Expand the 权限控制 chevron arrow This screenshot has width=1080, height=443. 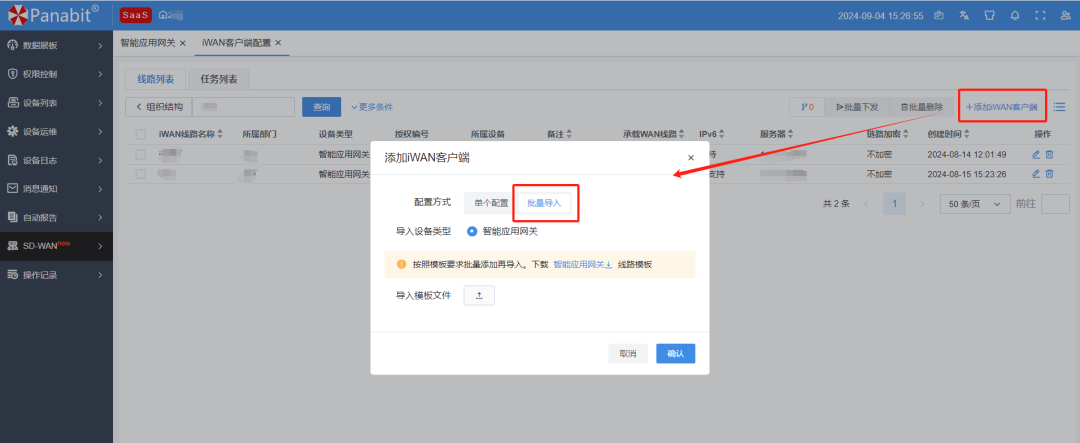coord(100,74)
